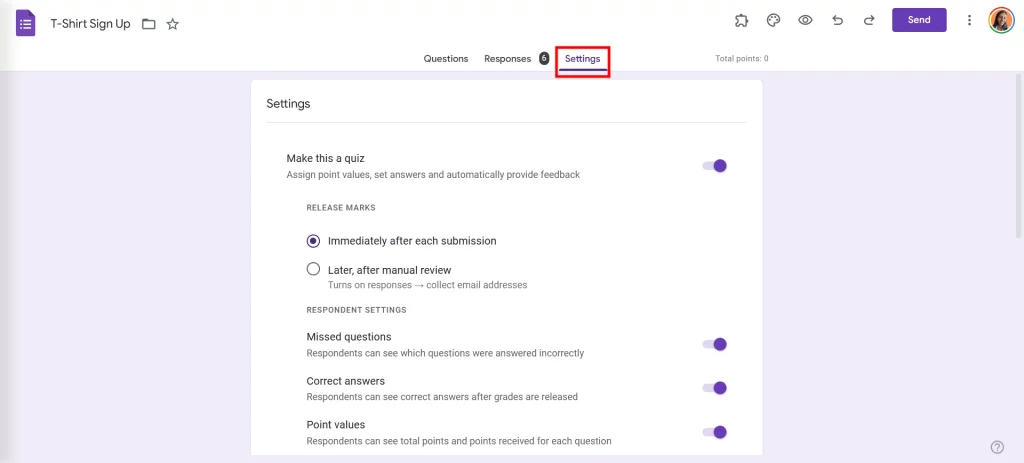Switch to the Responses tab
1024x463 pixels.
(507, 59)
